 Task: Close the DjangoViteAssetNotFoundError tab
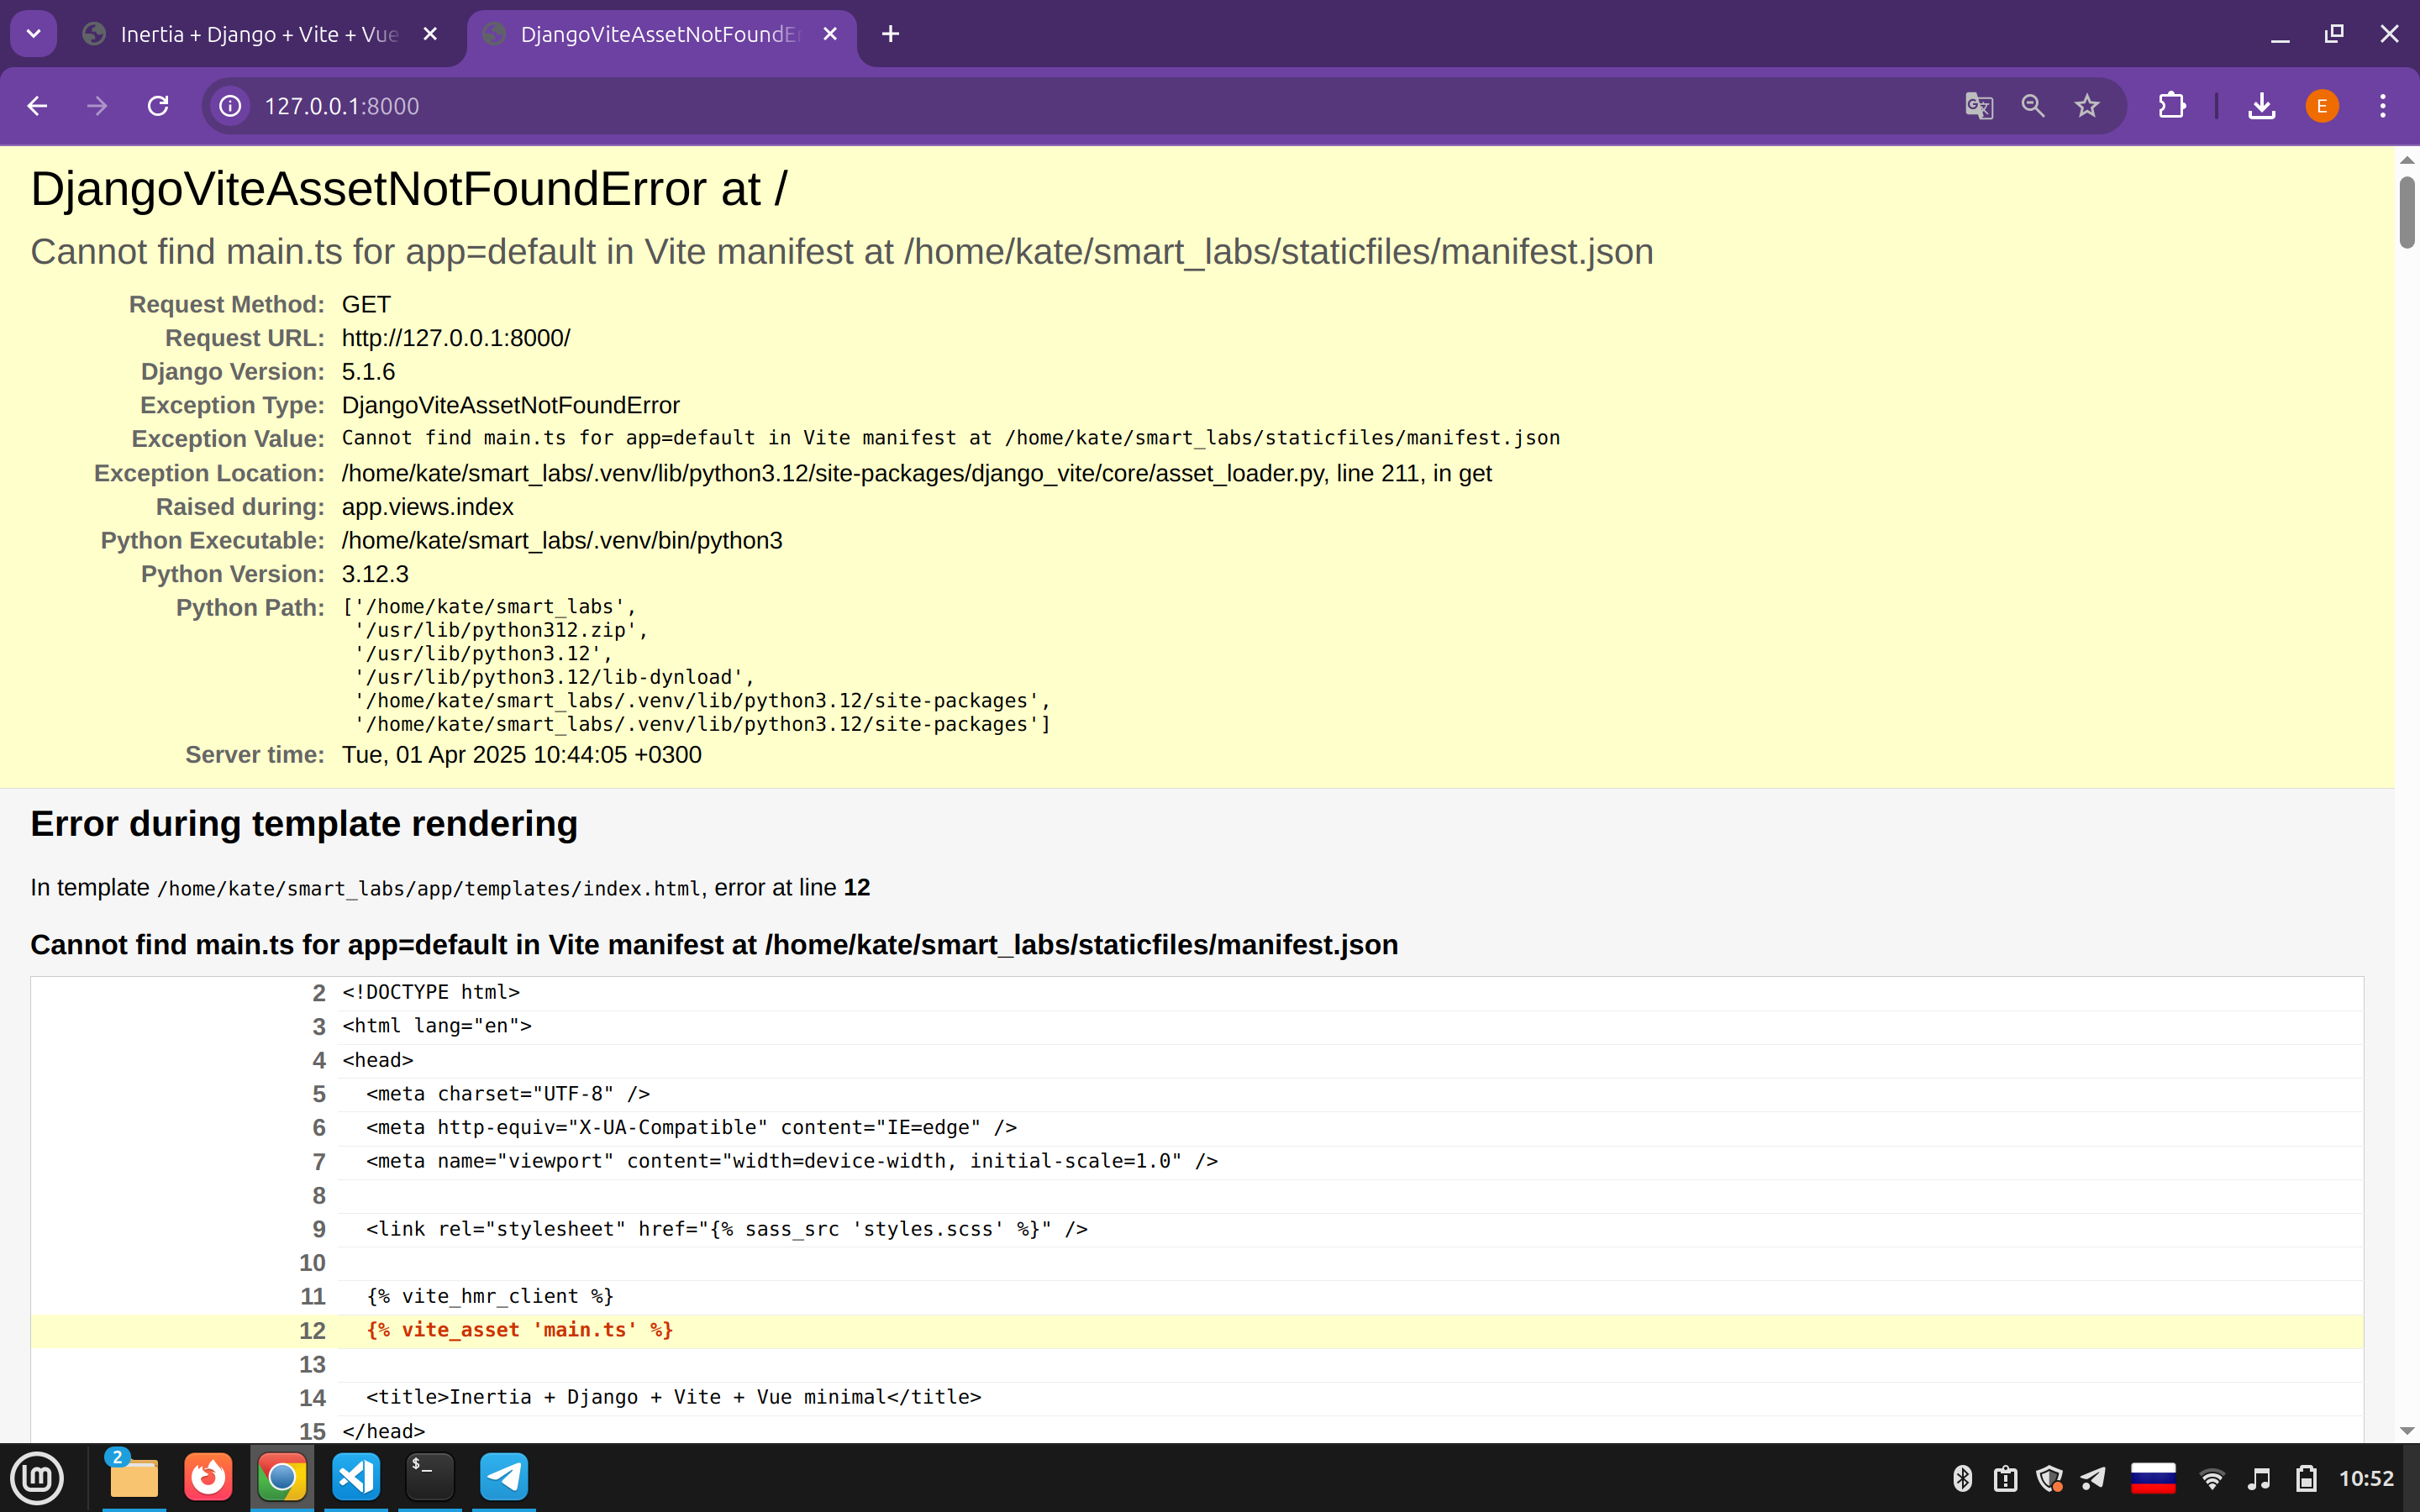tap(830, 34)
